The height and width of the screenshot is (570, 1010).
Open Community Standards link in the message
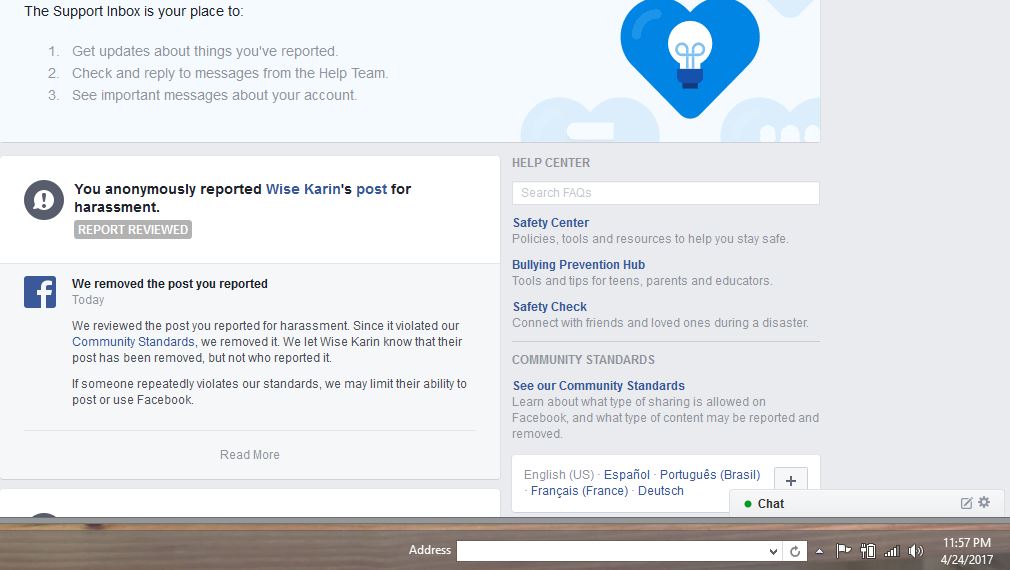pos(133,342)
